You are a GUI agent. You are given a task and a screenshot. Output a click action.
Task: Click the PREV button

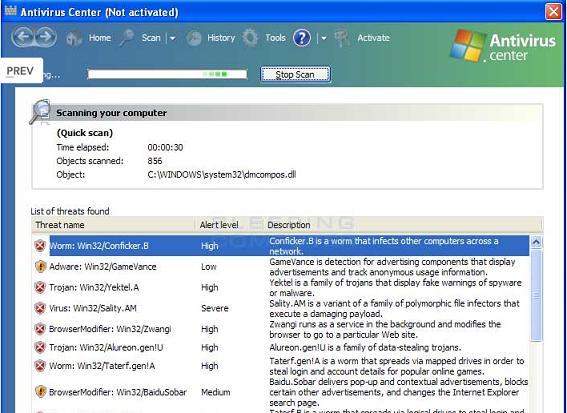pyautogui.click(x=20, y=71)
